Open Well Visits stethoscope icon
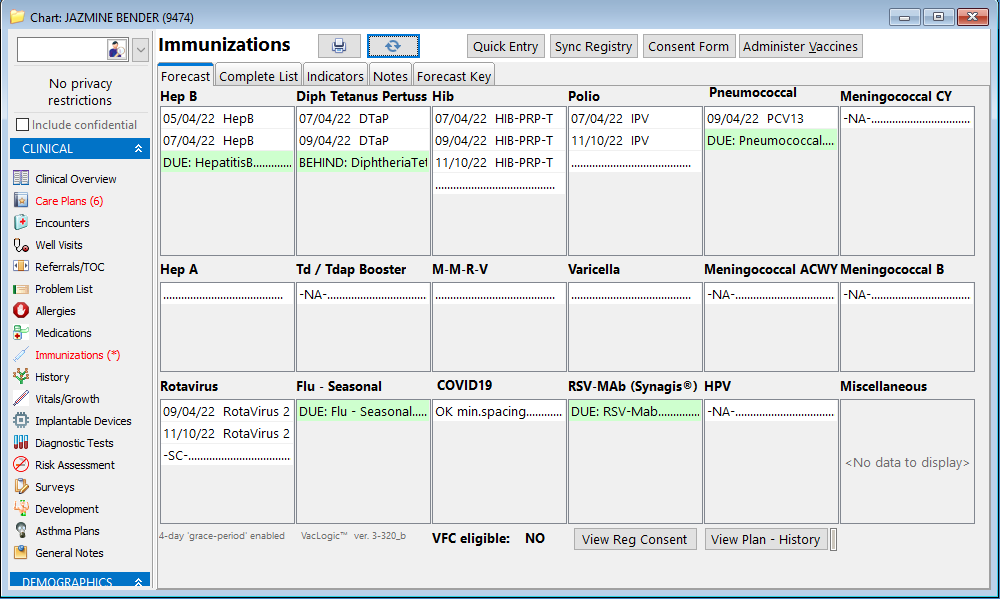This screenshot has width=1000, height=599. pyautogui.click(x=21, y=245)
